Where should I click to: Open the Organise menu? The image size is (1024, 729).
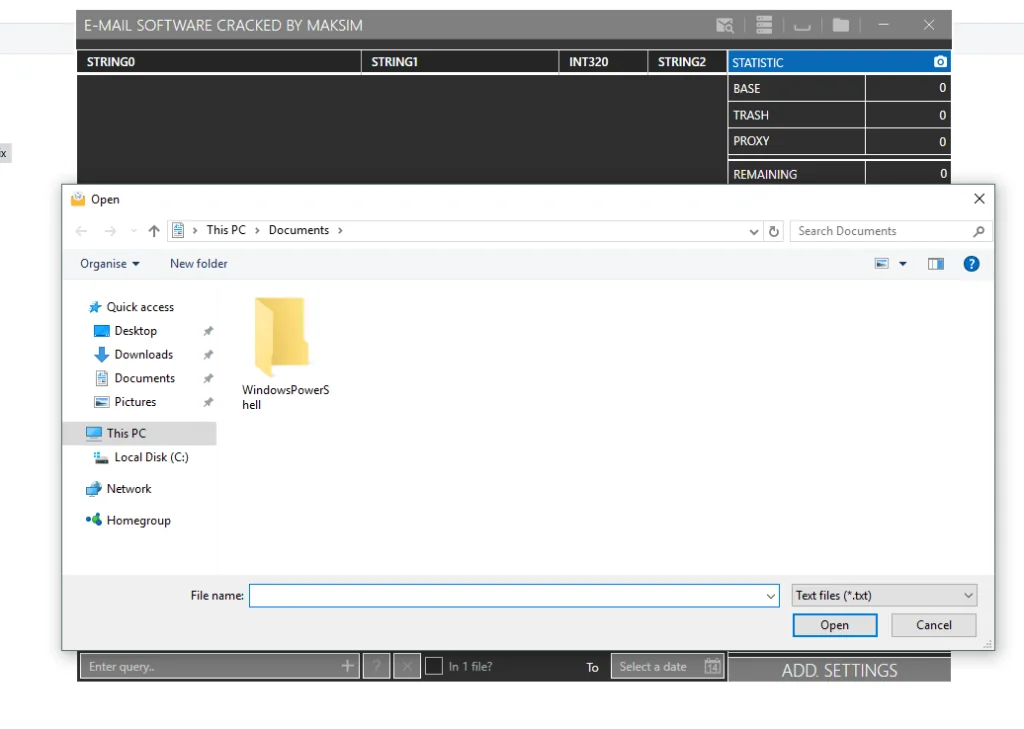pyautogui.click(x=110, y=264)
